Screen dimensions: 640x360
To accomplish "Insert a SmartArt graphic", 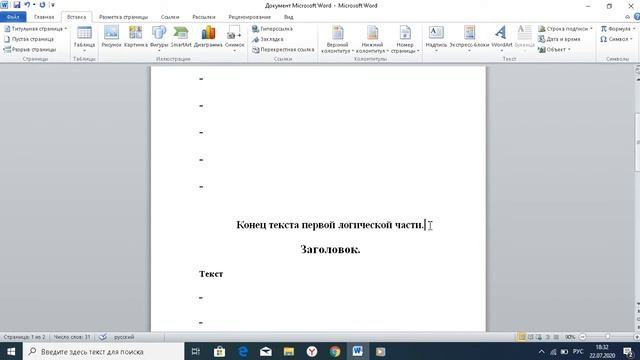I will click(181, 37).
